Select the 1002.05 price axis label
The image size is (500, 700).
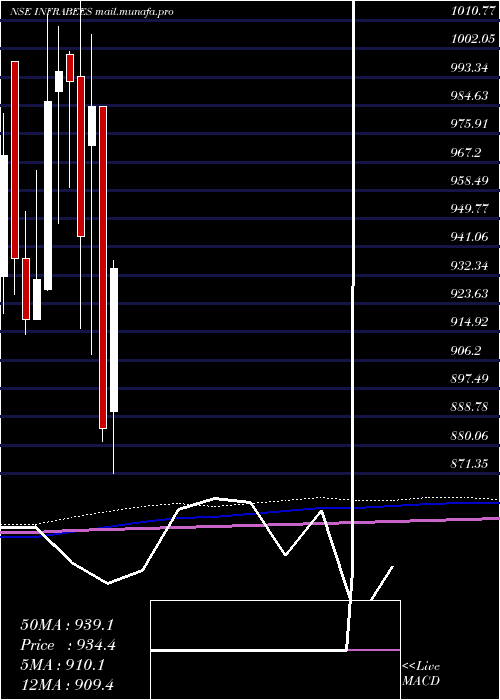click(472, 39)
